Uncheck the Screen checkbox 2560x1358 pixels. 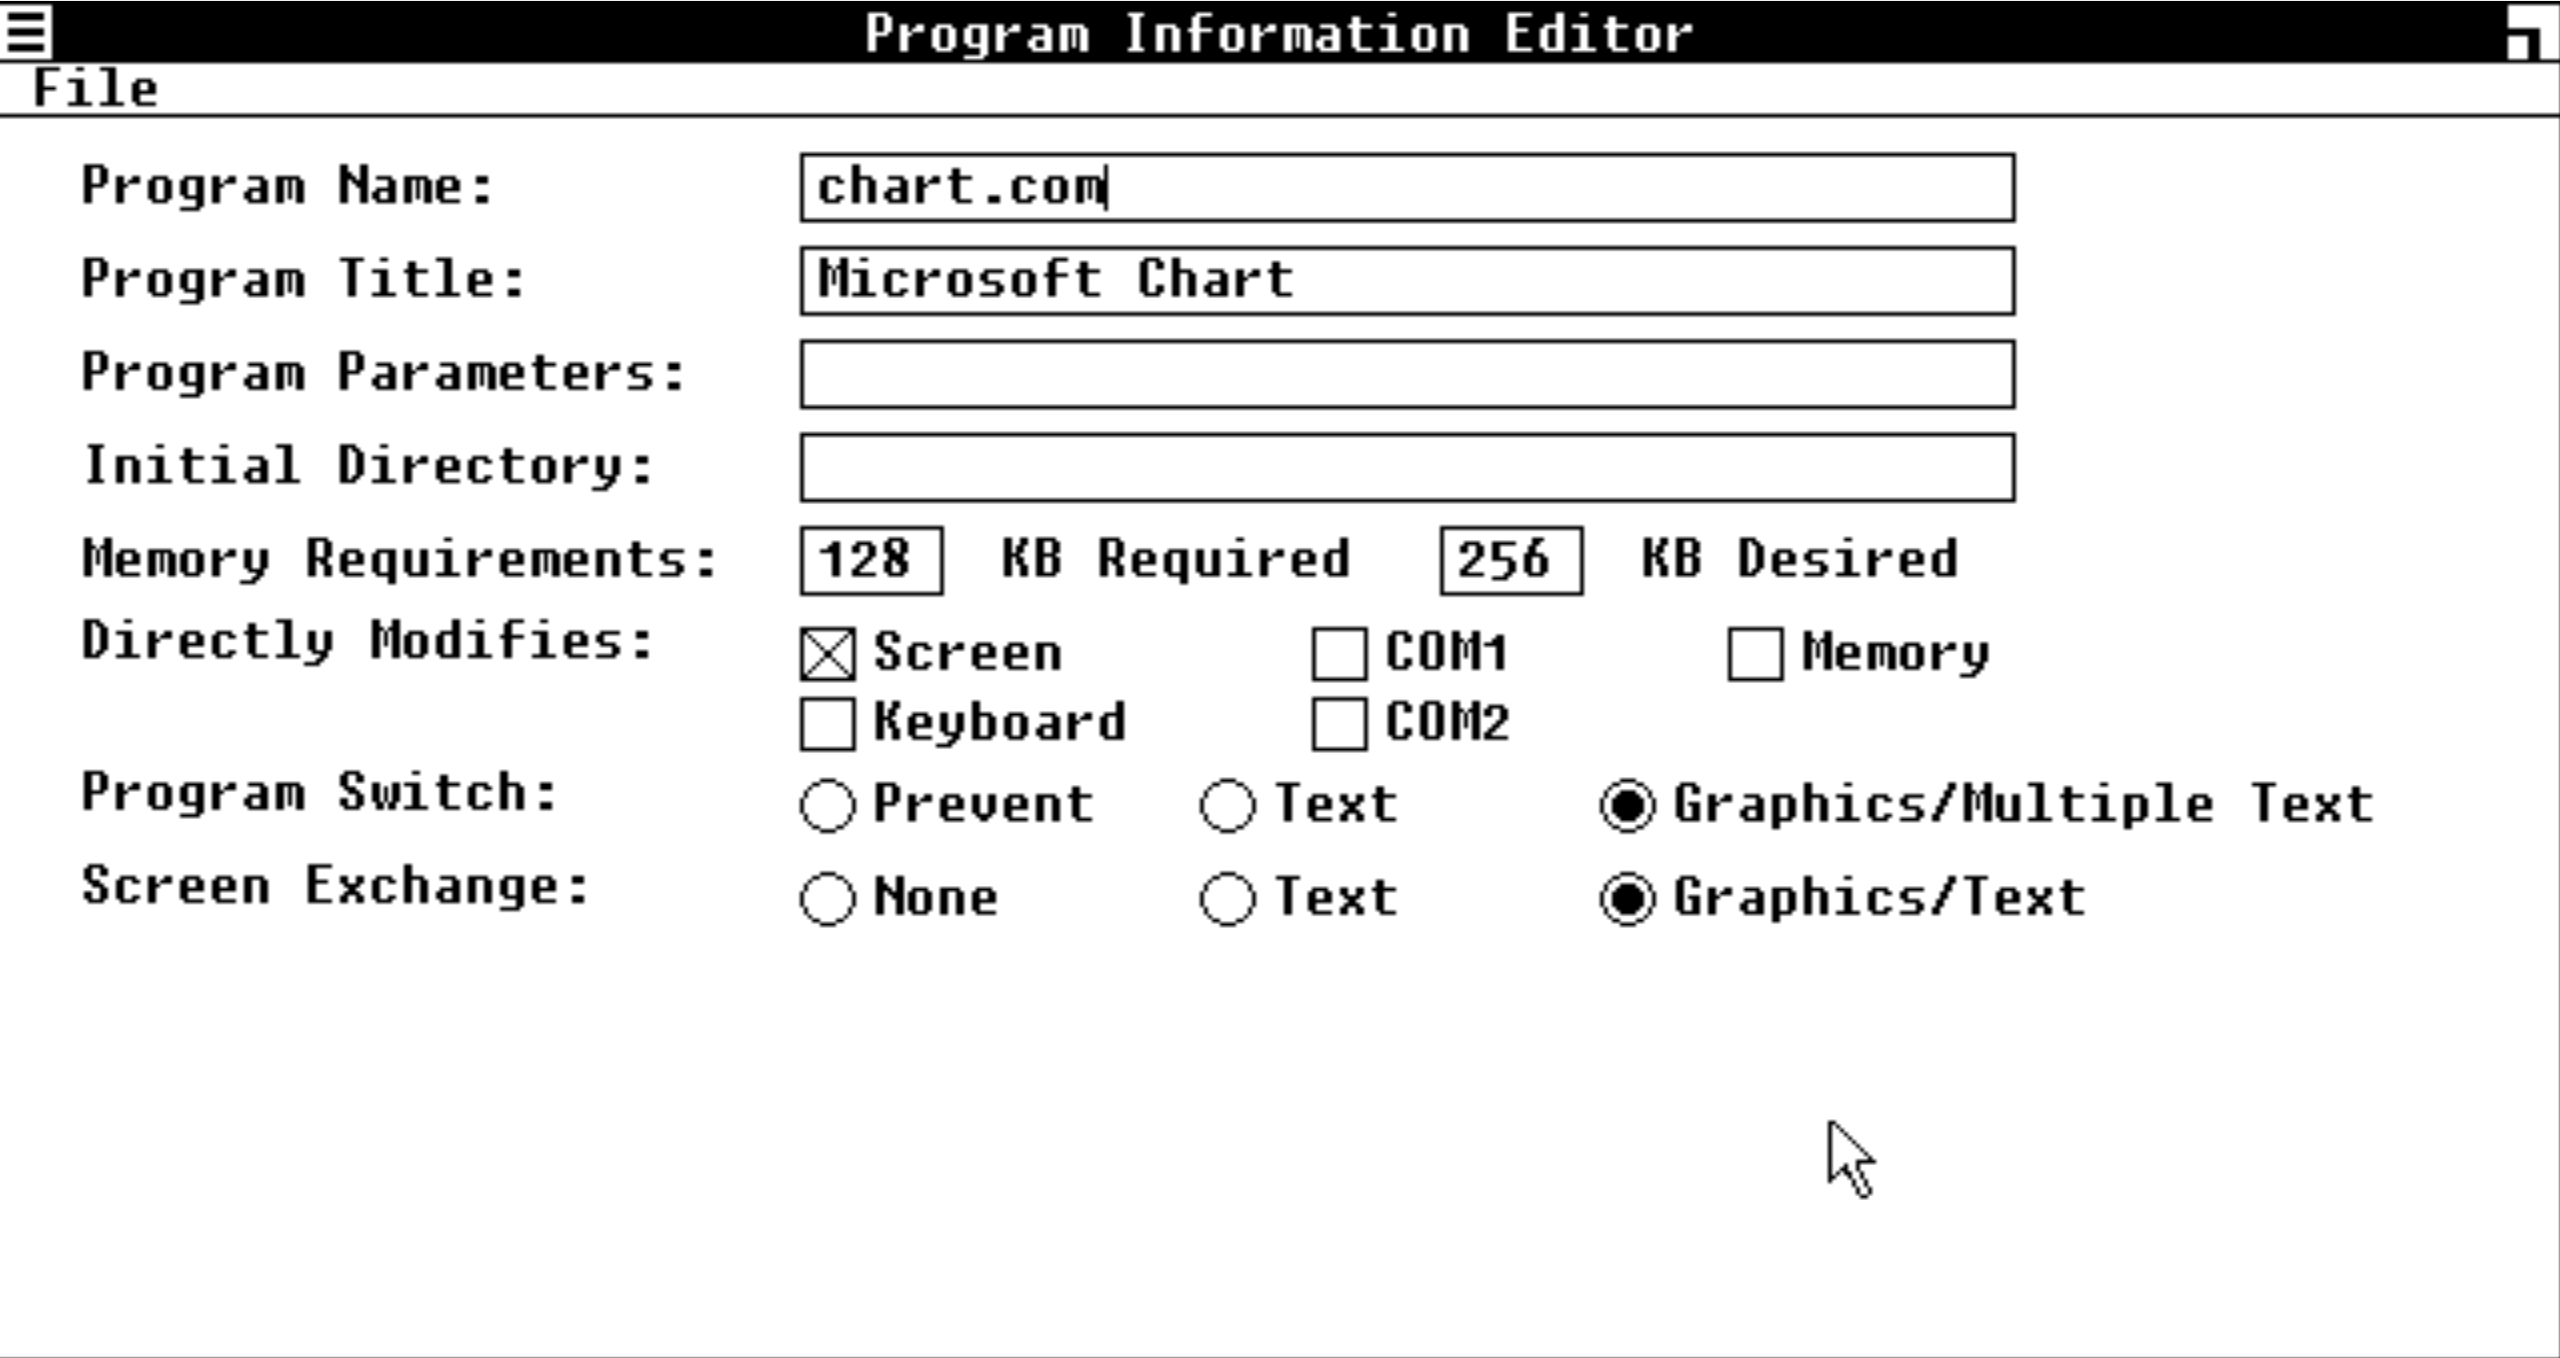point(828,654)
